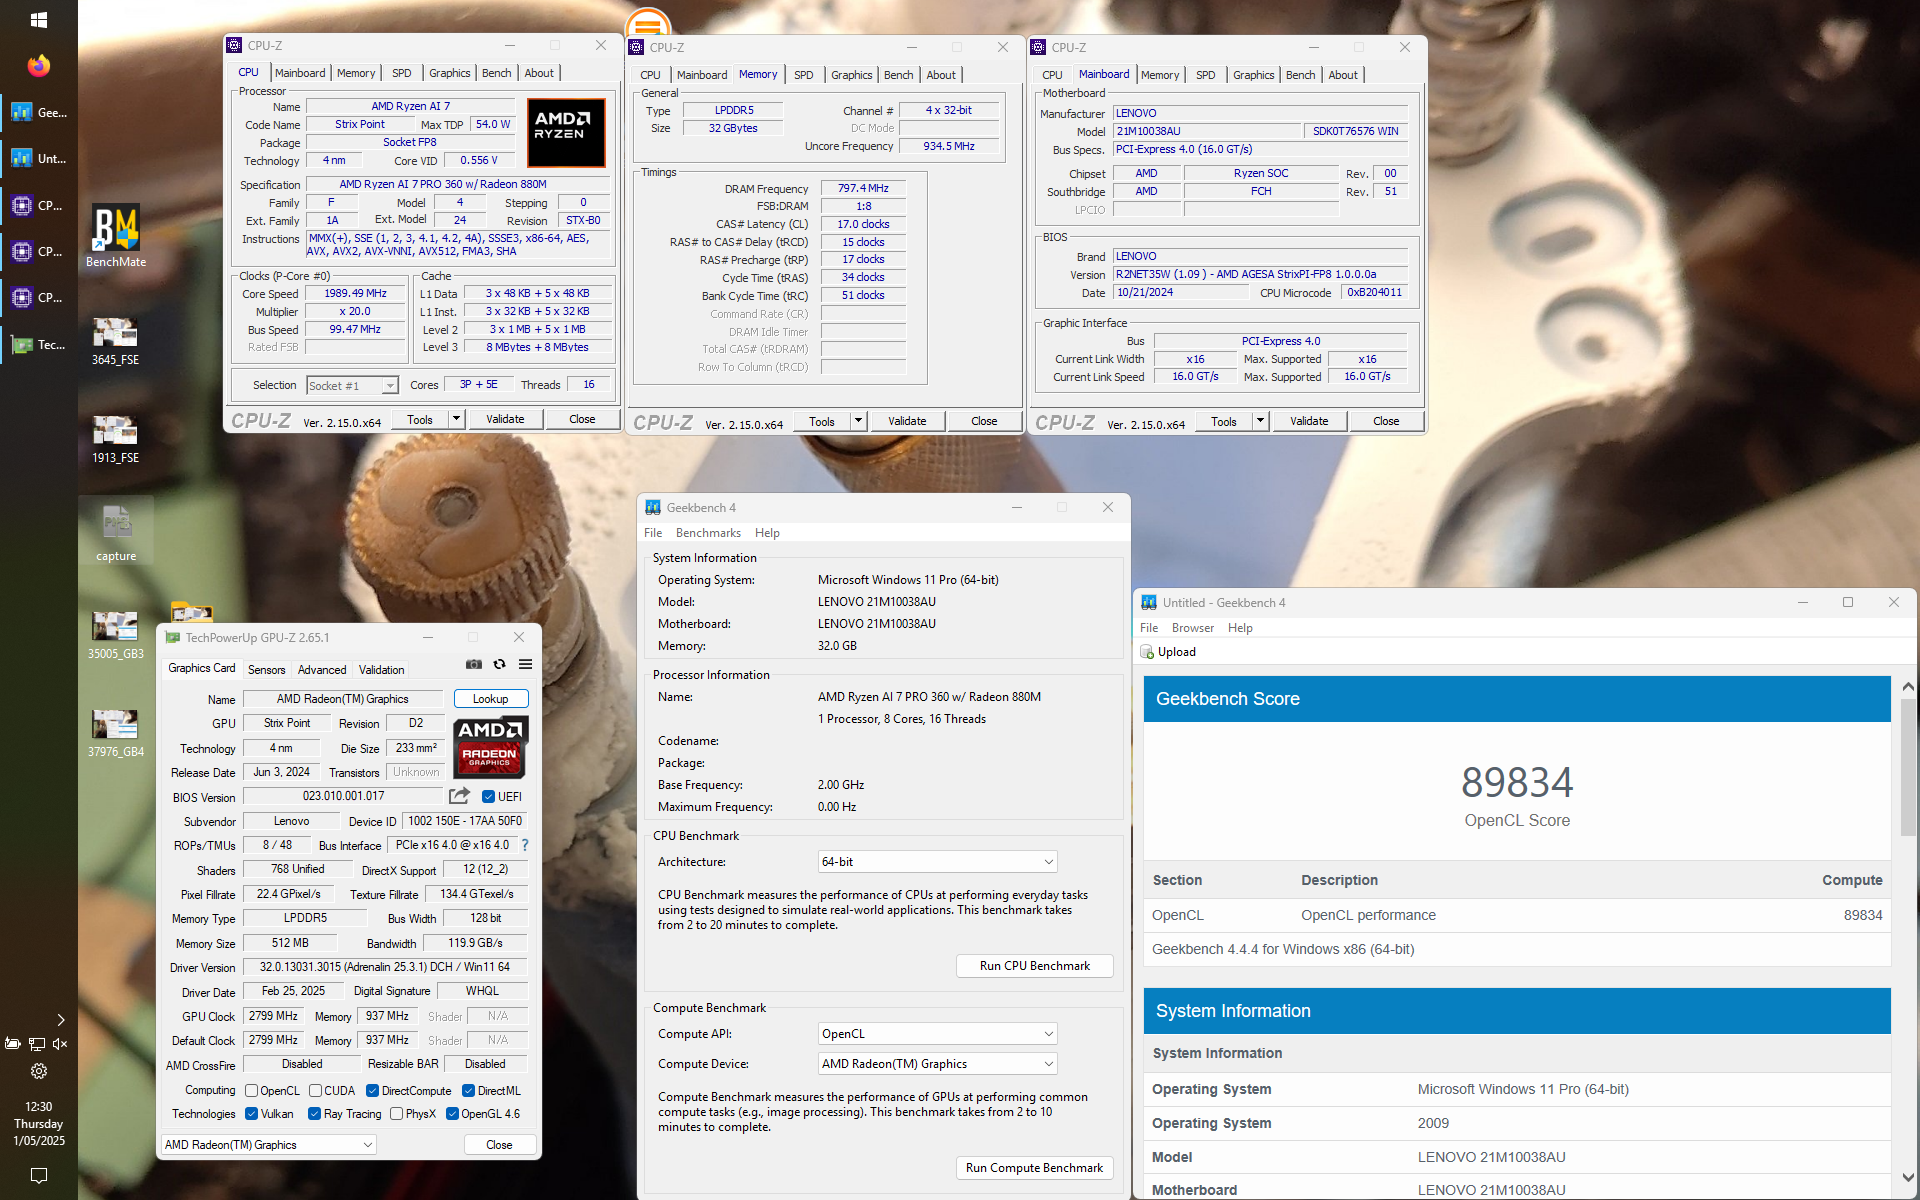The width and height of the screenshot is (1920, 1200).
Task: Toggle the Ray Tracing checkbox
Action: [314, 1114]
